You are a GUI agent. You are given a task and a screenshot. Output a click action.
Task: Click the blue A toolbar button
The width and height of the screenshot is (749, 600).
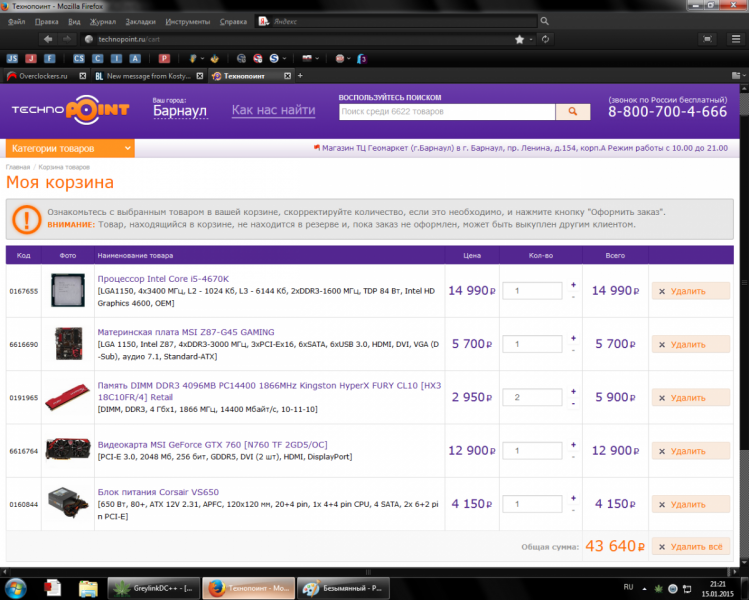point(135,58)
